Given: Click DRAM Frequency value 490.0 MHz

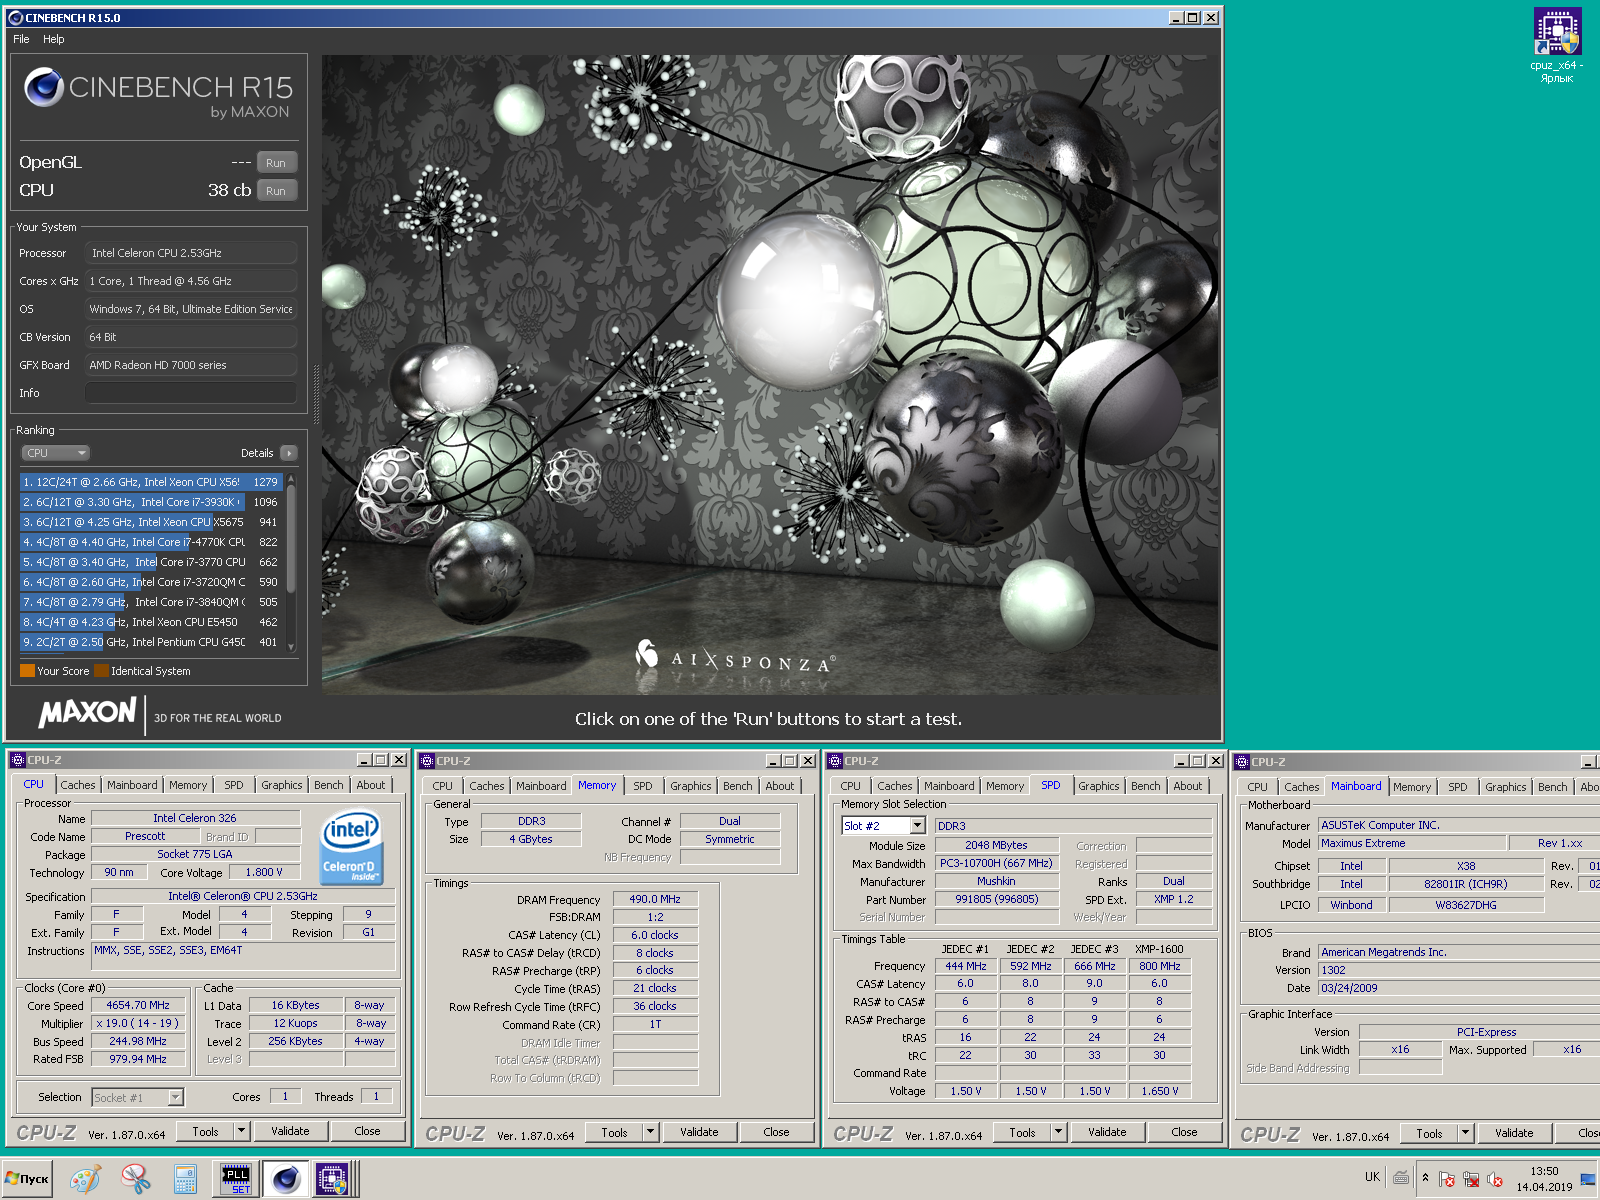Looking at the screenshot, I should pyautogui.click(x=655, y=899).
